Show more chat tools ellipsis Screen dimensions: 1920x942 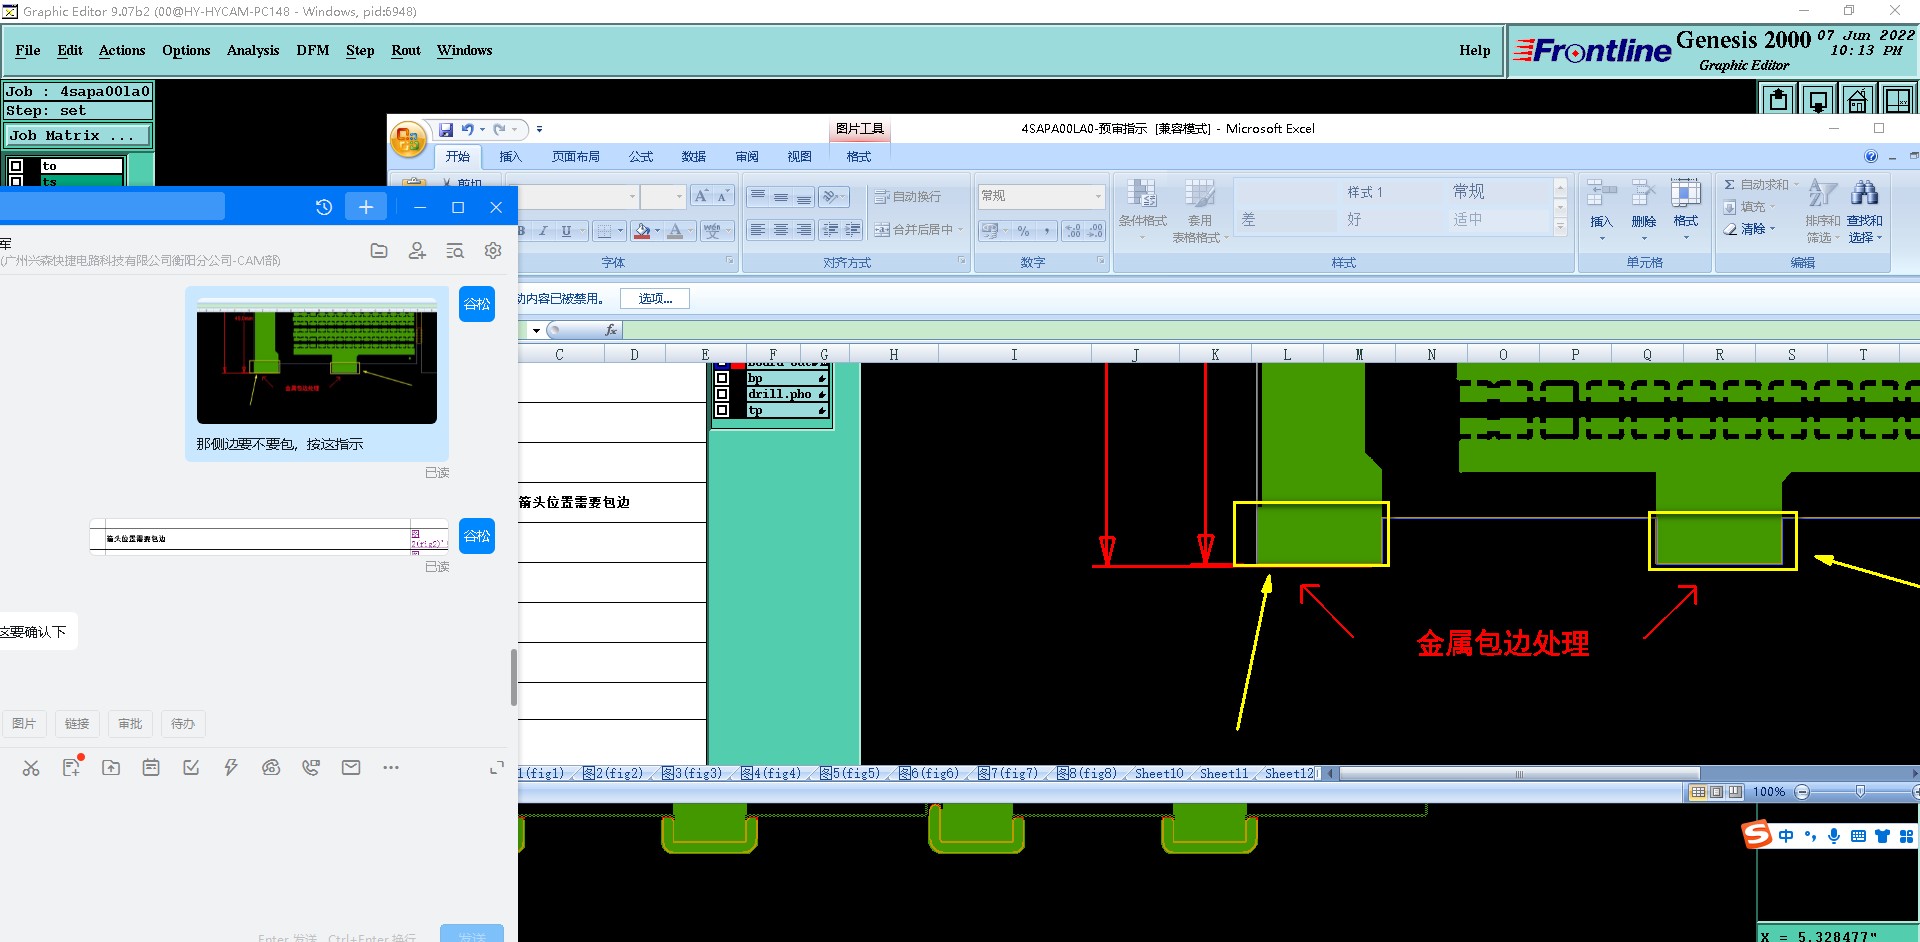point(391,767)
